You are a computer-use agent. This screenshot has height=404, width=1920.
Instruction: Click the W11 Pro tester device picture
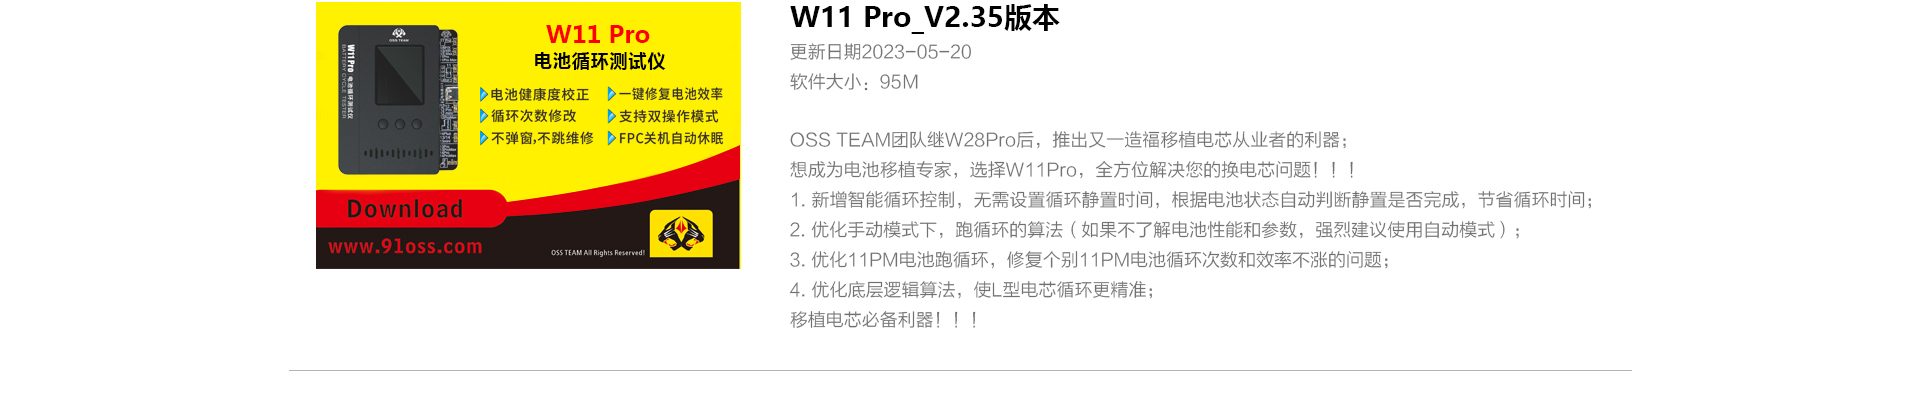(x=398, y=100)
